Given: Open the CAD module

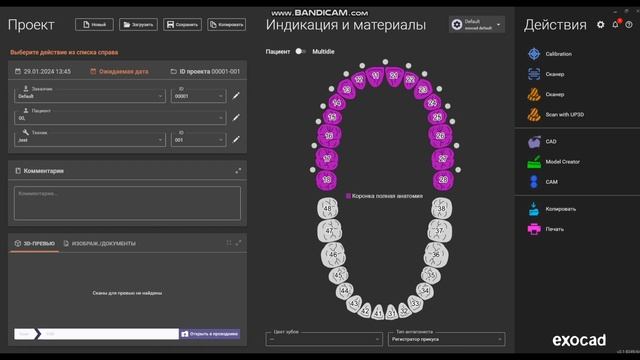Looking at the screenshot, I should (542, 142).
